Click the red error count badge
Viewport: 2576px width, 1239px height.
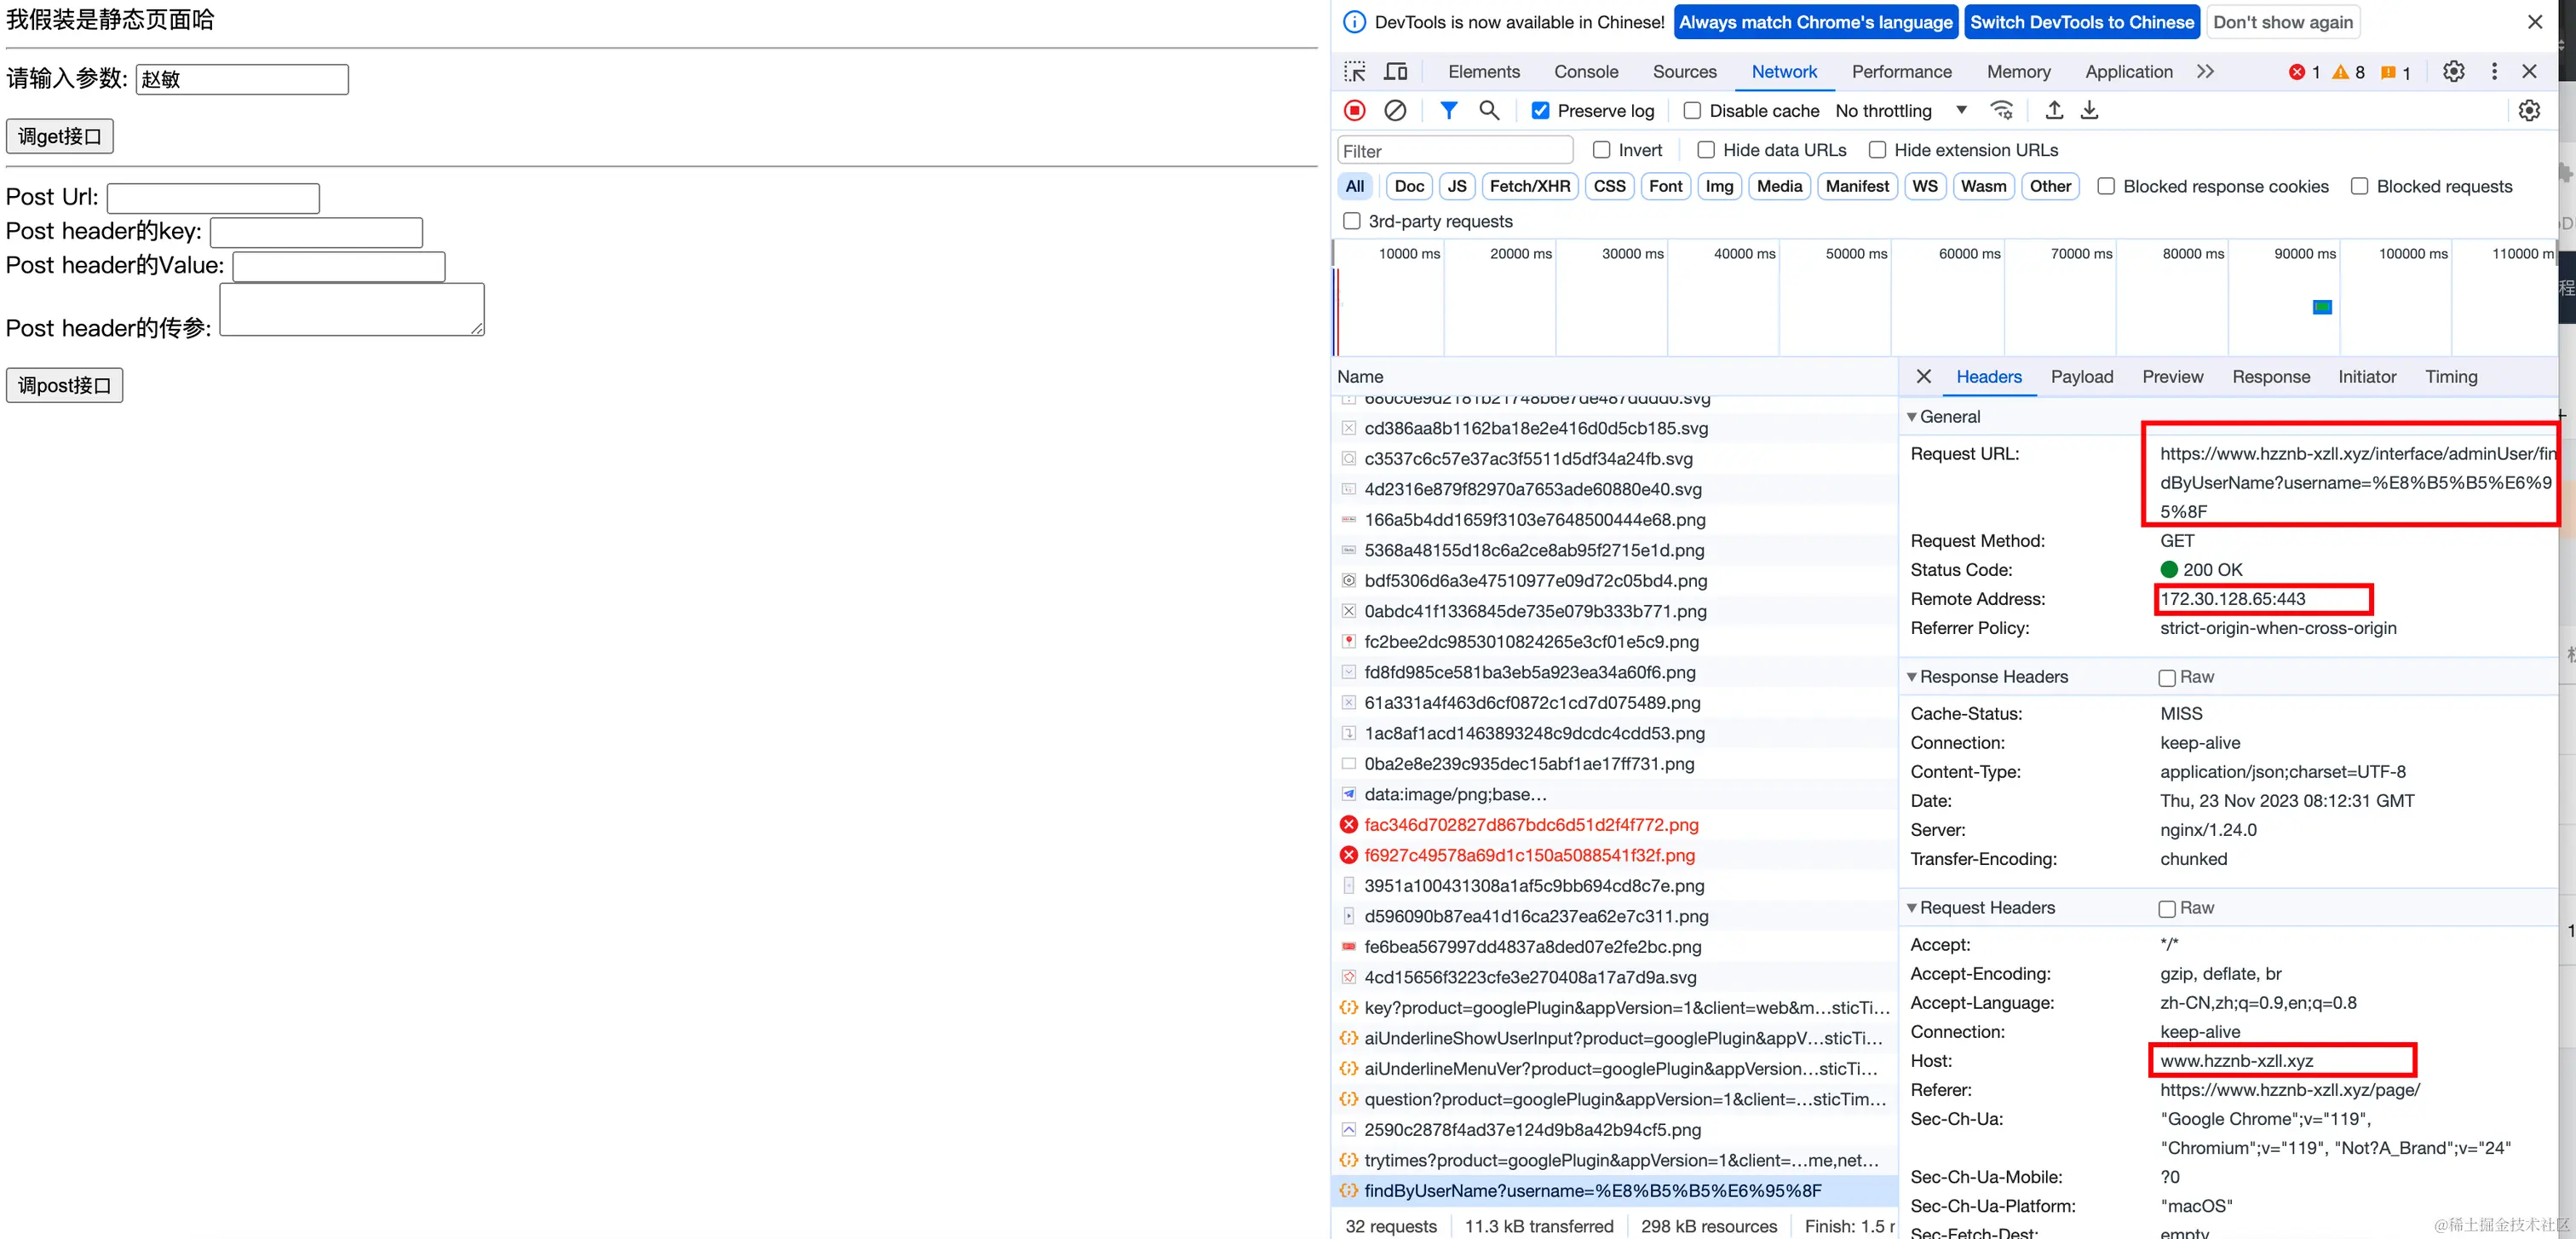click(x=2304, y=72)
